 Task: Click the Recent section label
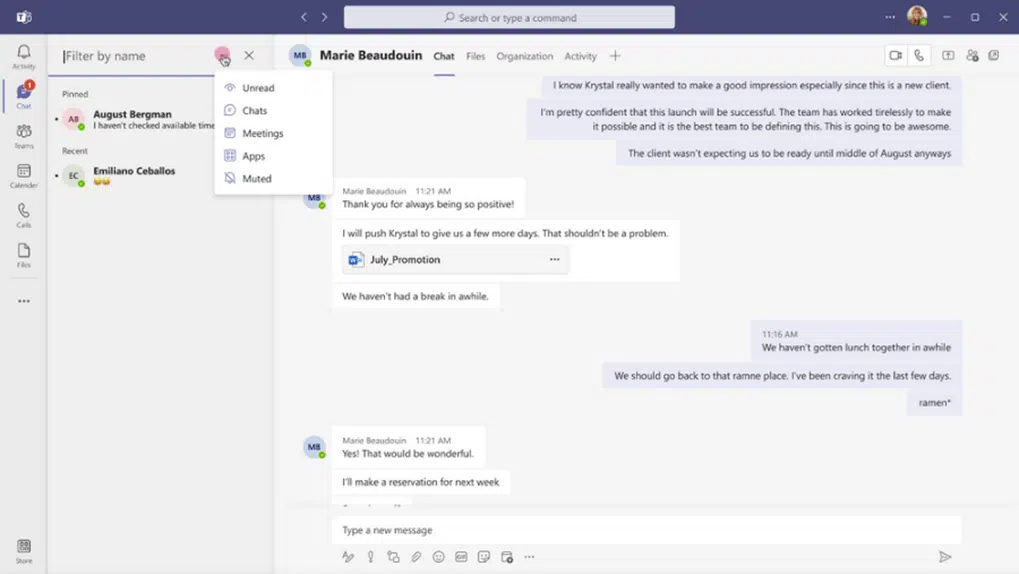[75, 151]
